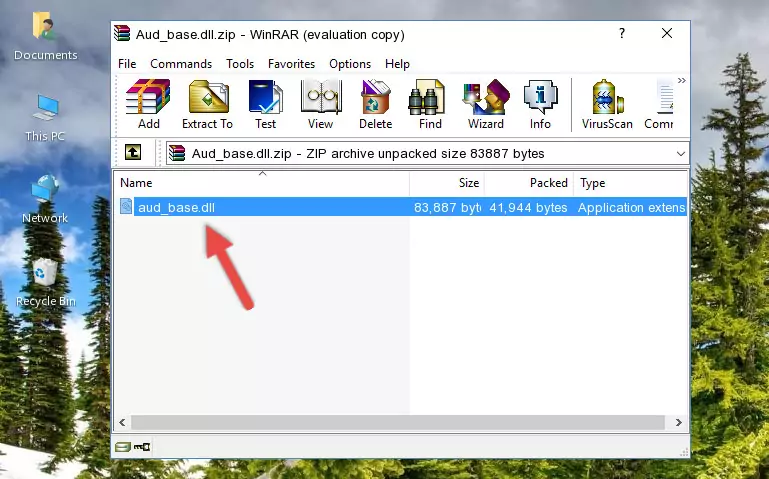Sort files by the Name column
This screenshot has height=479, width=769.
262,183
